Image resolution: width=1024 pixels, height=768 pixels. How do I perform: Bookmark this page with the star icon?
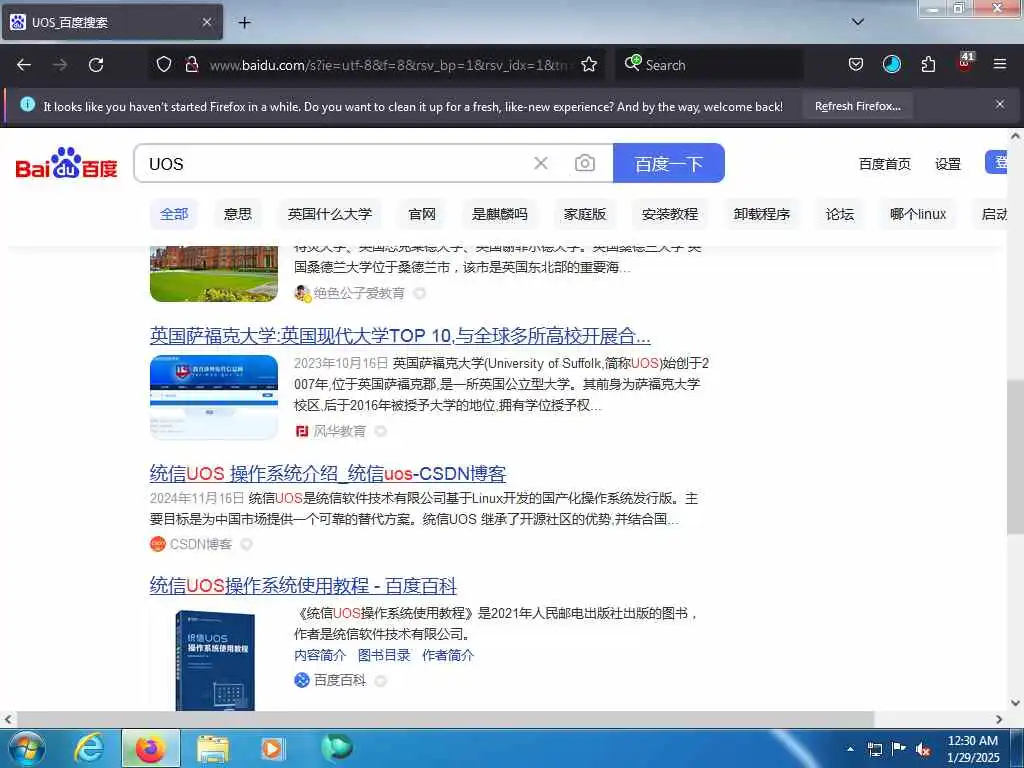point(589,64)
